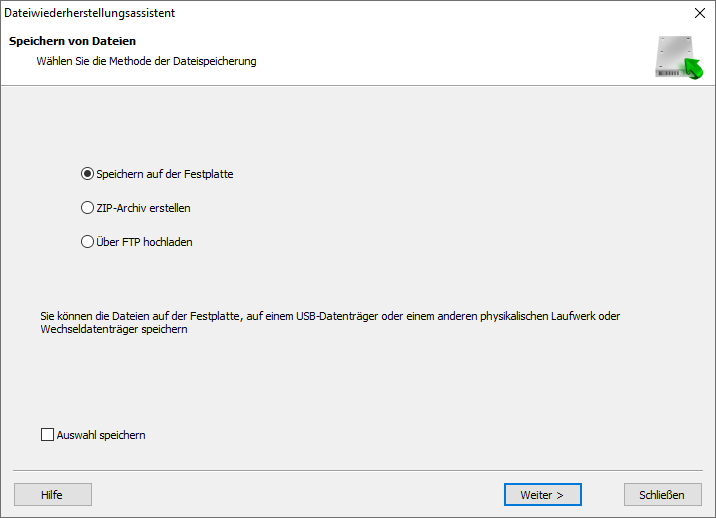The height and width of the screenshot is (518, 716).
Task: Click the hard drive recovery icon in the header
Action: pyautogui.click(x=678, y=57)
